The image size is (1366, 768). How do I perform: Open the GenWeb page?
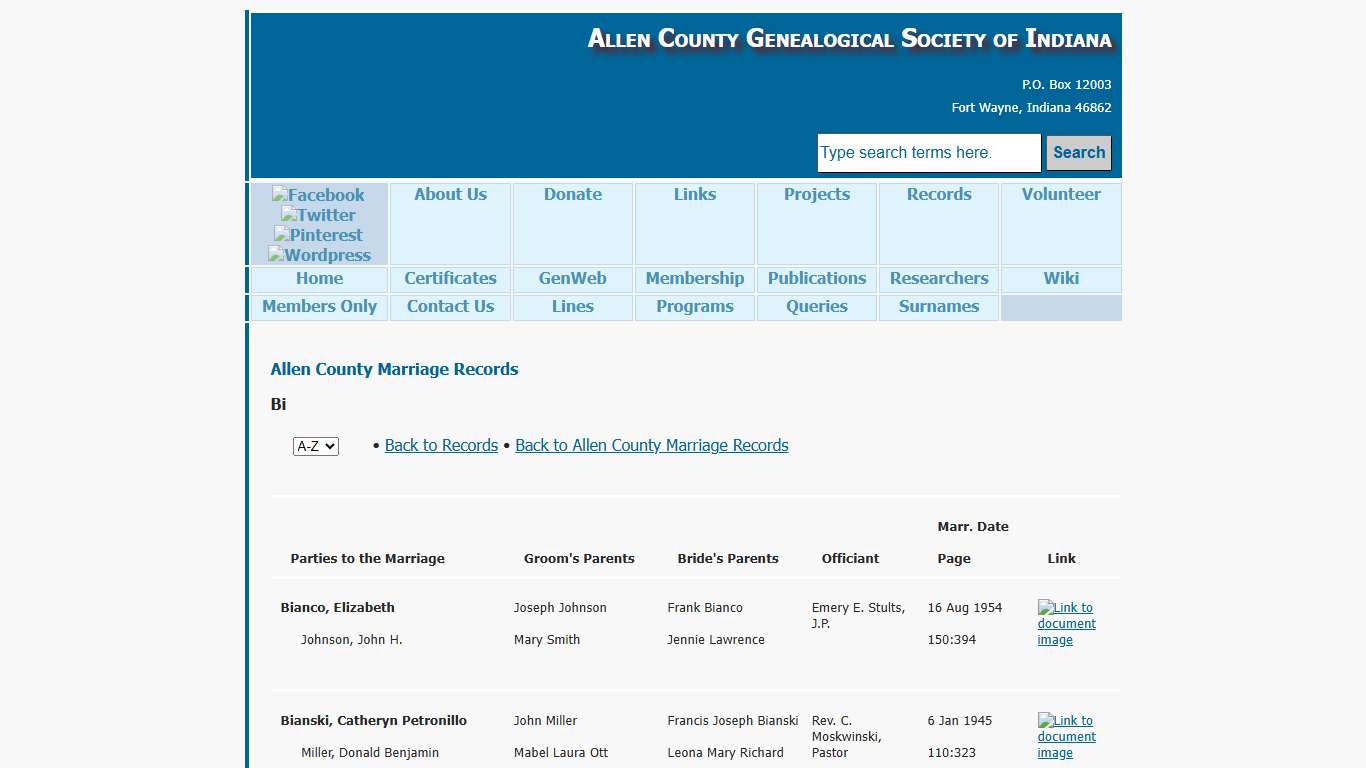coord(572,278)
